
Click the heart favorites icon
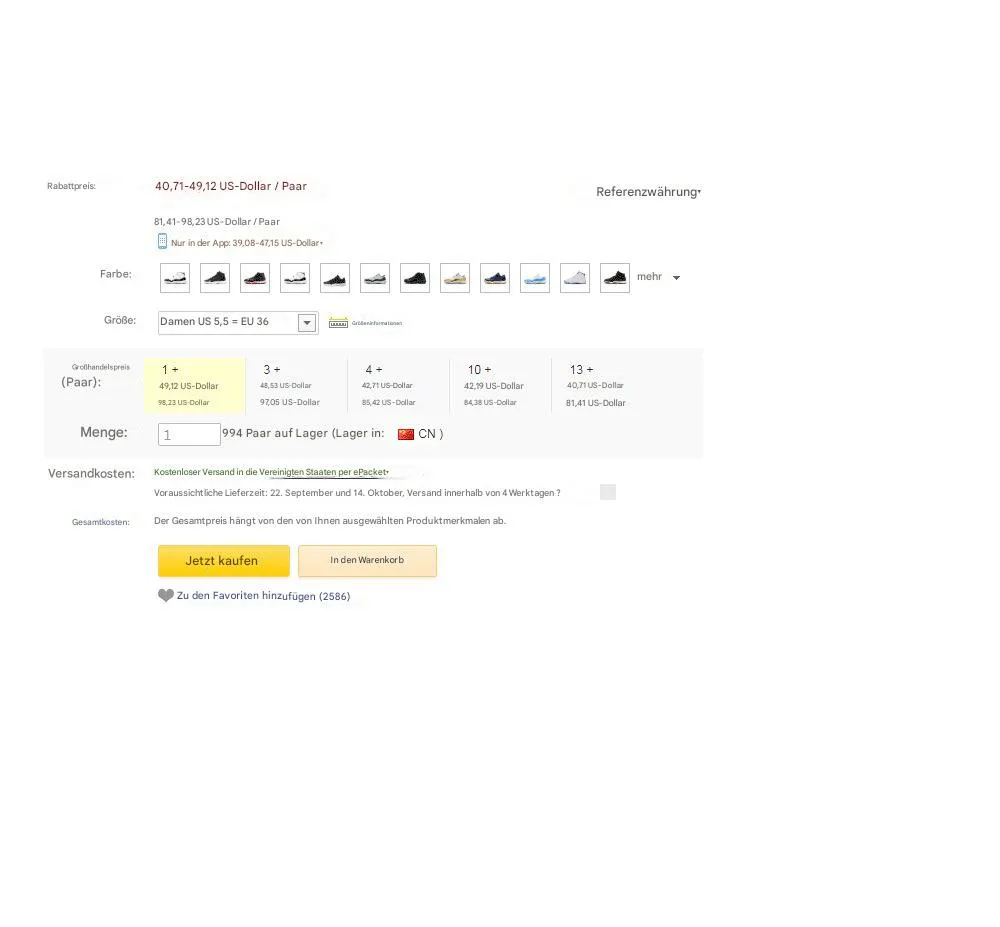pyautogui.click(x=166, y=596)
